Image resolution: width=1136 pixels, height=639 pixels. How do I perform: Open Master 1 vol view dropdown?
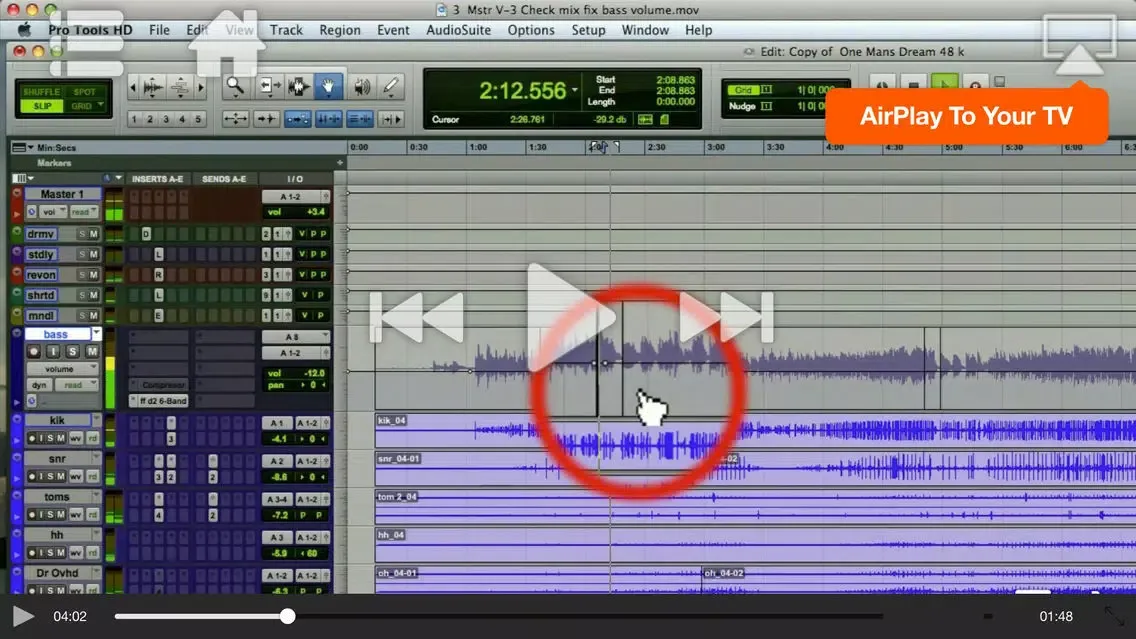point(53,212)
